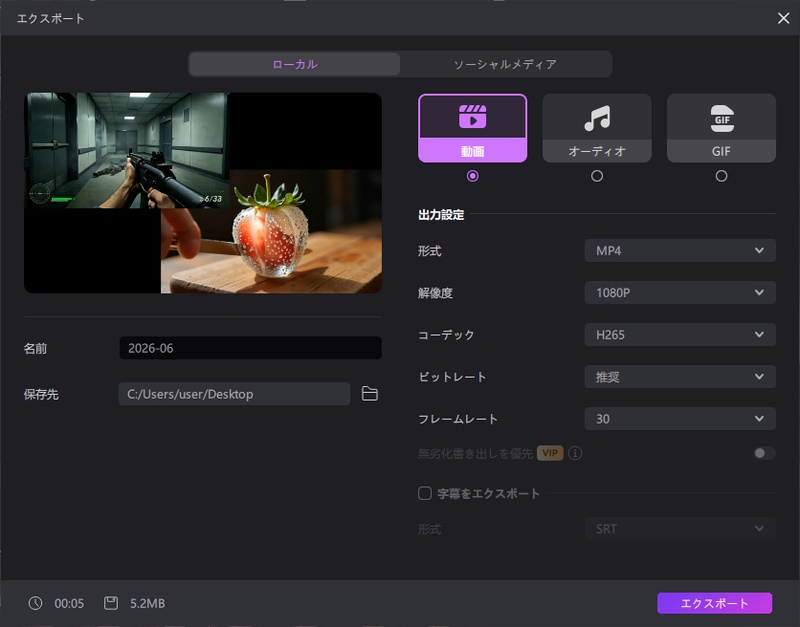Open the 形式 MP4 dropdown
Image resolution: width=800 pixels, height=627 pixels.
coord(680,250)
